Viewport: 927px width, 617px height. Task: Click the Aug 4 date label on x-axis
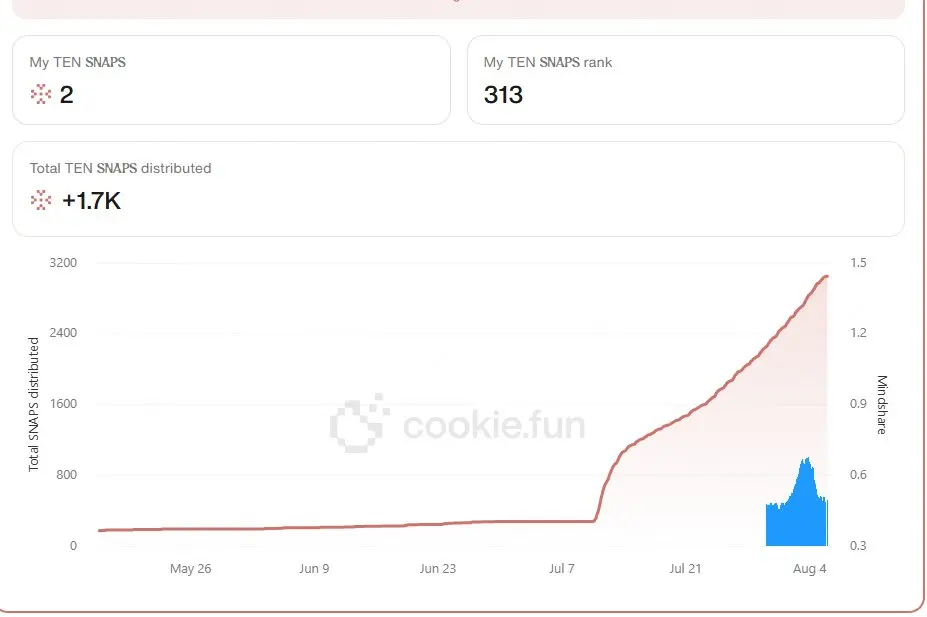pyautogui.click(x=809, y=569)
